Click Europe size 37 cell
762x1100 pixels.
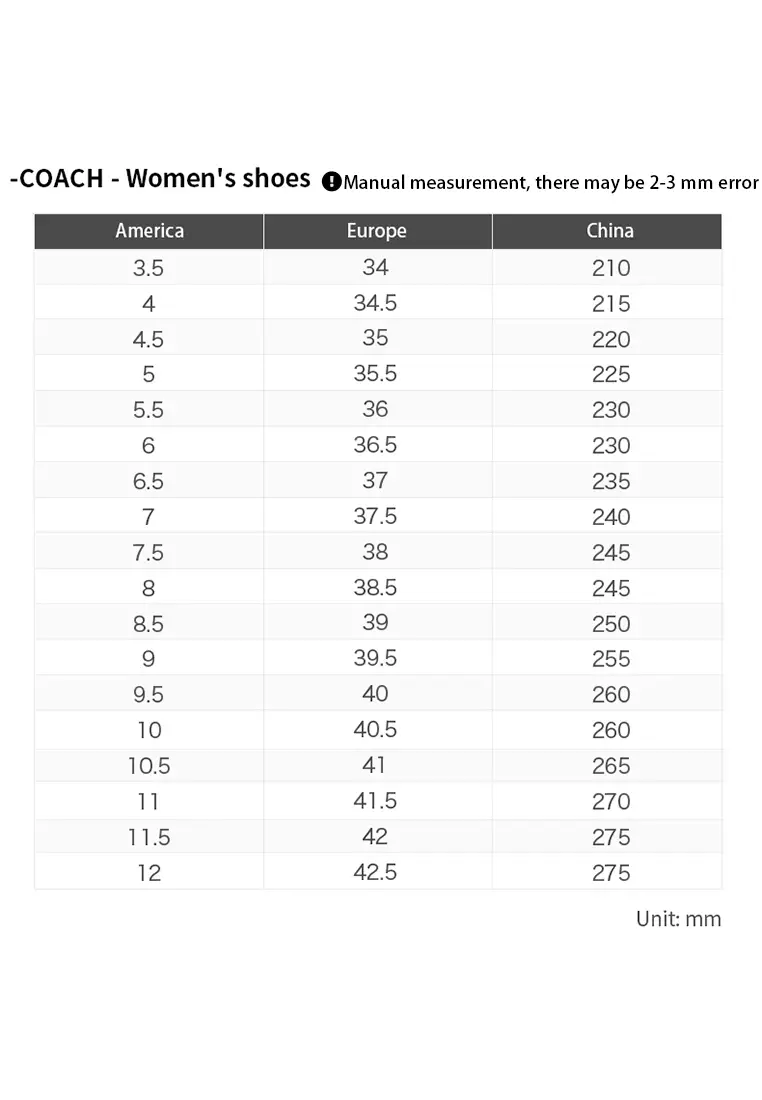(x=375, y=480)
